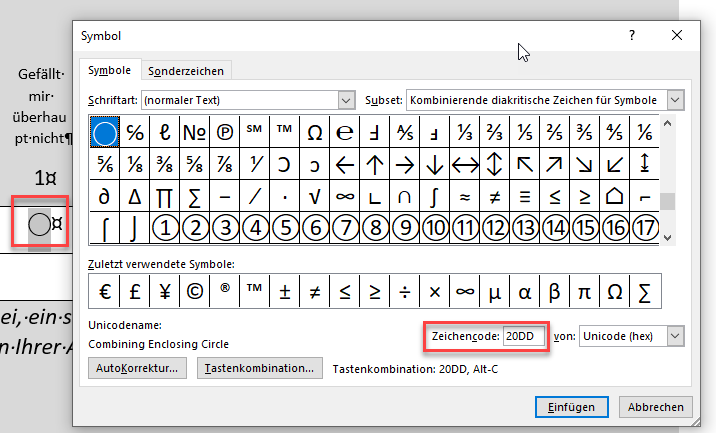Click the symbol grid scrollbar down arrow
The width and height of the screenshot is (716, 433).
pyautogui.click(x=668, y=238)
